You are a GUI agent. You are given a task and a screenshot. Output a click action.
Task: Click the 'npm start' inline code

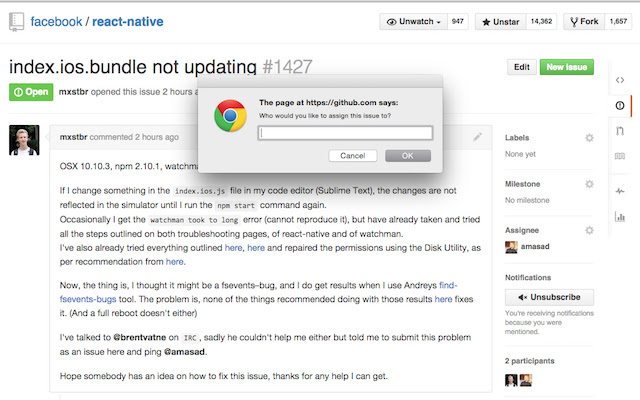236,206
